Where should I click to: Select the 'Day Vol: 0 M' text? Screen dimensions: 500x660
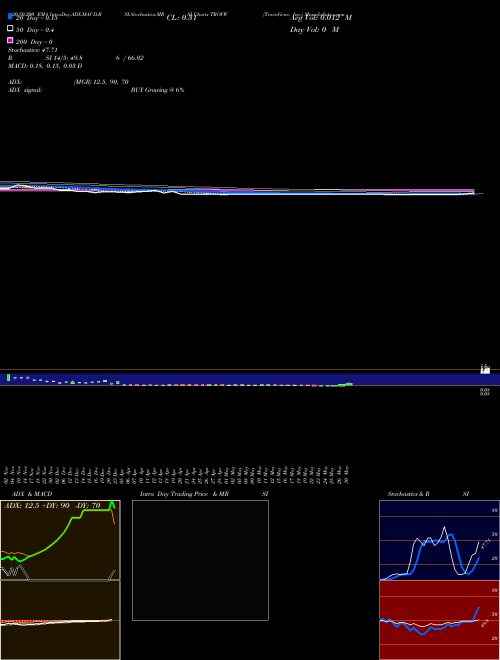click(314, 30)
